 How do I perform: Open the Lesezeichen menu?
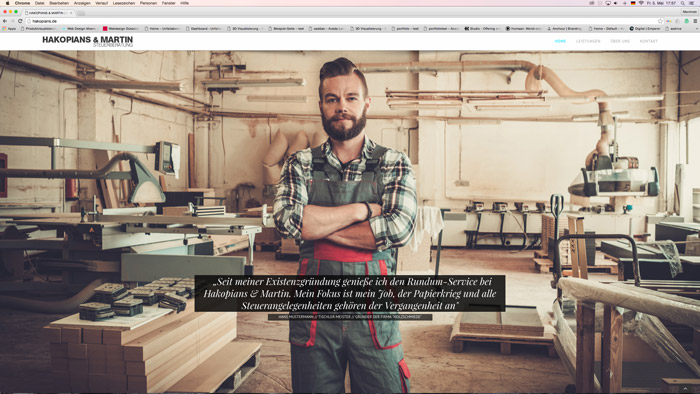[124, 3]
